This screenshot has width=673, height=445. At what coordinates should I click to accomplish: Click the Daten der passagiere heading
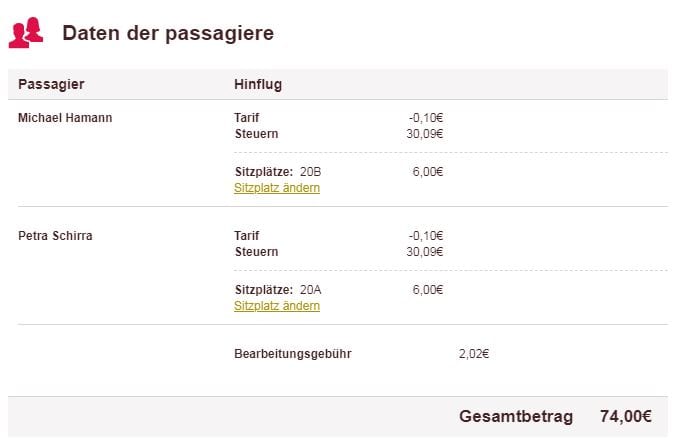tap(167, 33)
